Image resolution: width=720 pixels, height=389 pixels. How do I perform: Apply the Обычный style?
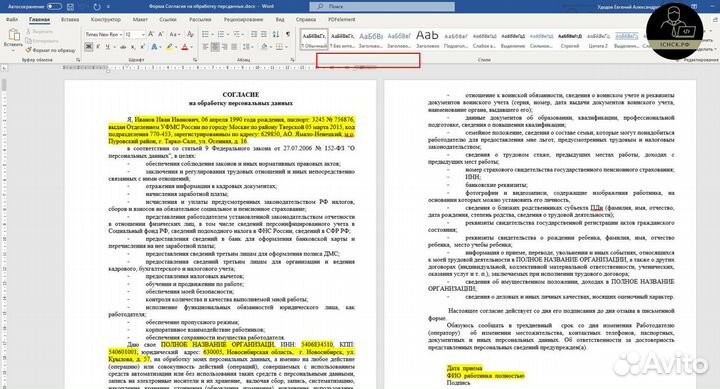pos(314,39)
